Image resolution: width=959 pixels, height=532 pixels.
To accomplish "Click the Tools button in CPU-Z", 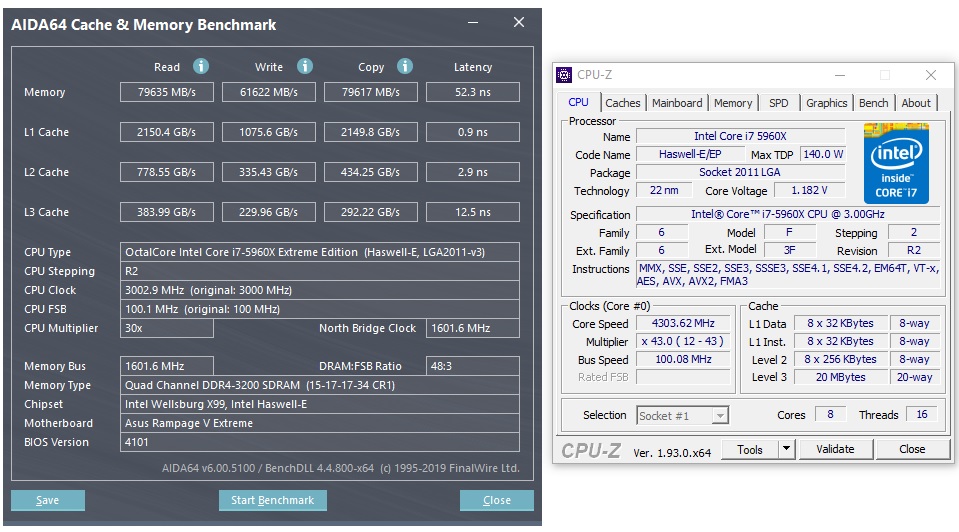I will click(750, 449).
